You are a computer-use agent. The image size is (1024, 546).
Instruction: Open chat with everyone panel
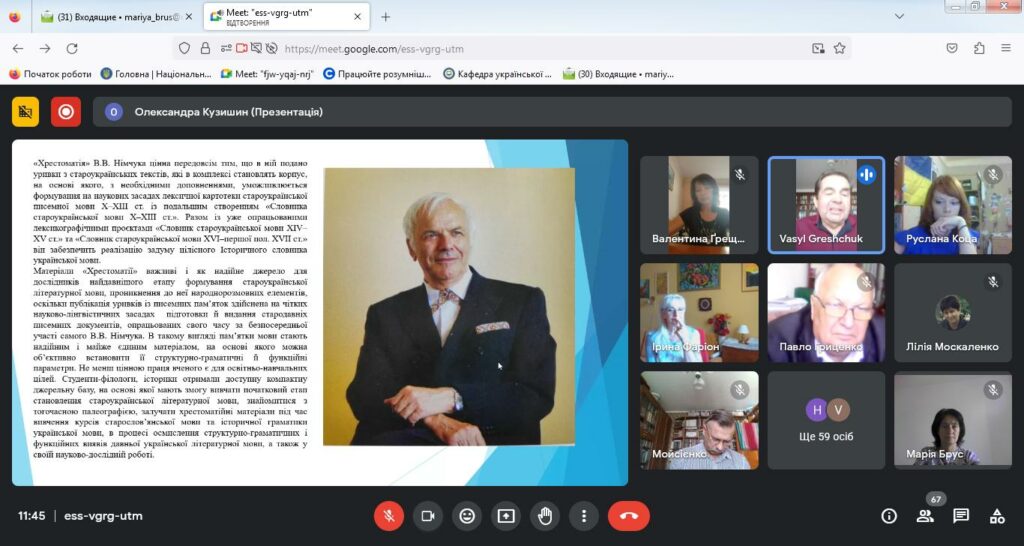click(961, 516)
